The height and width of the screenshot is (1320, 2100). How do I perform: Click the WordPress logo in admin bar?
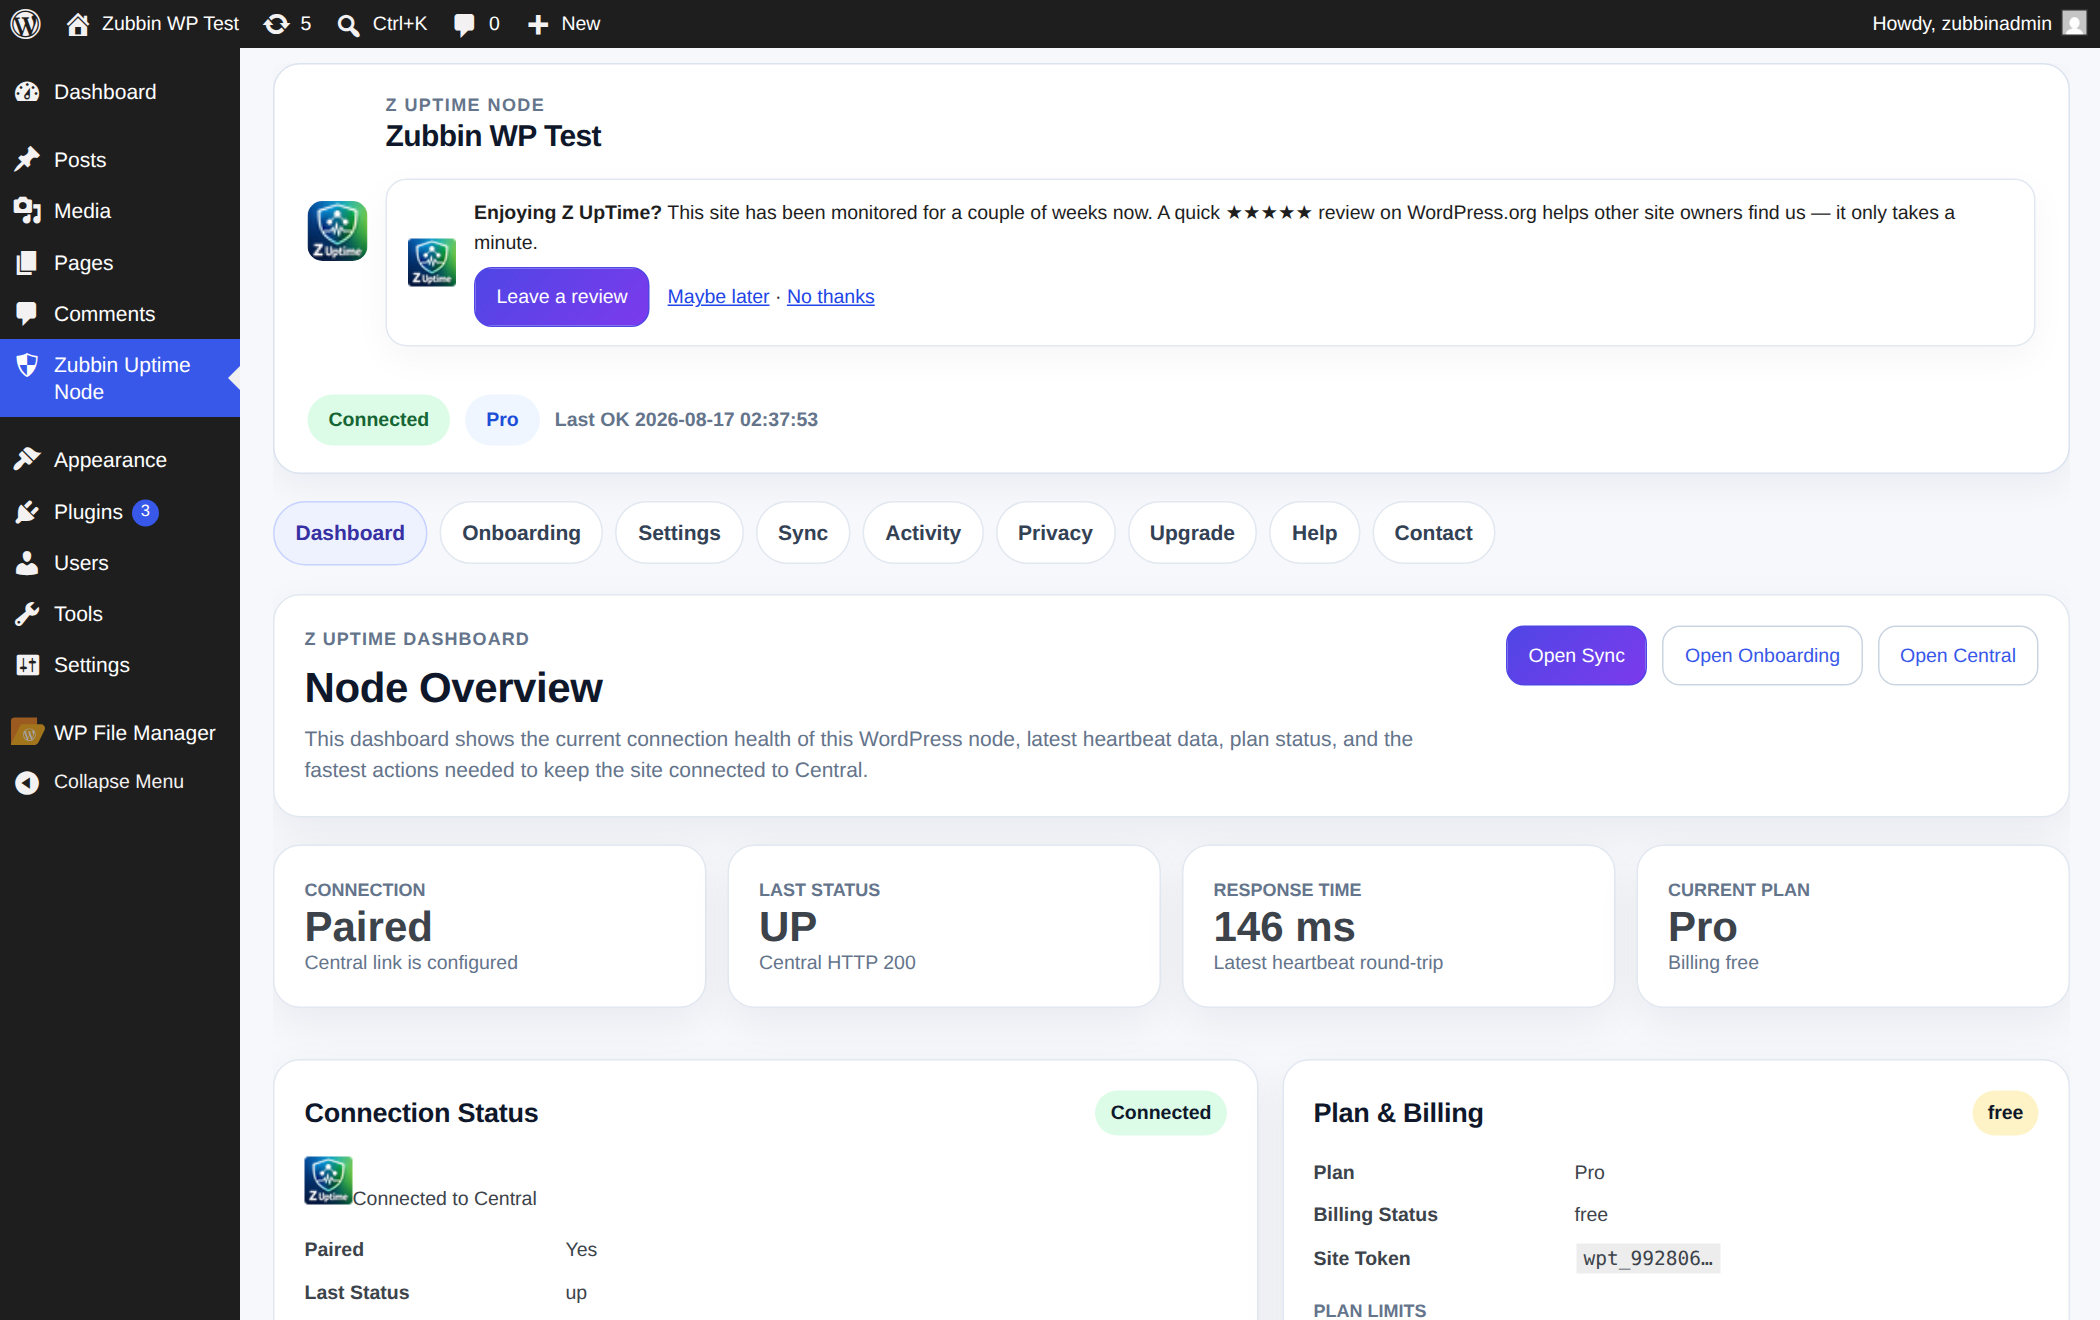25,24
